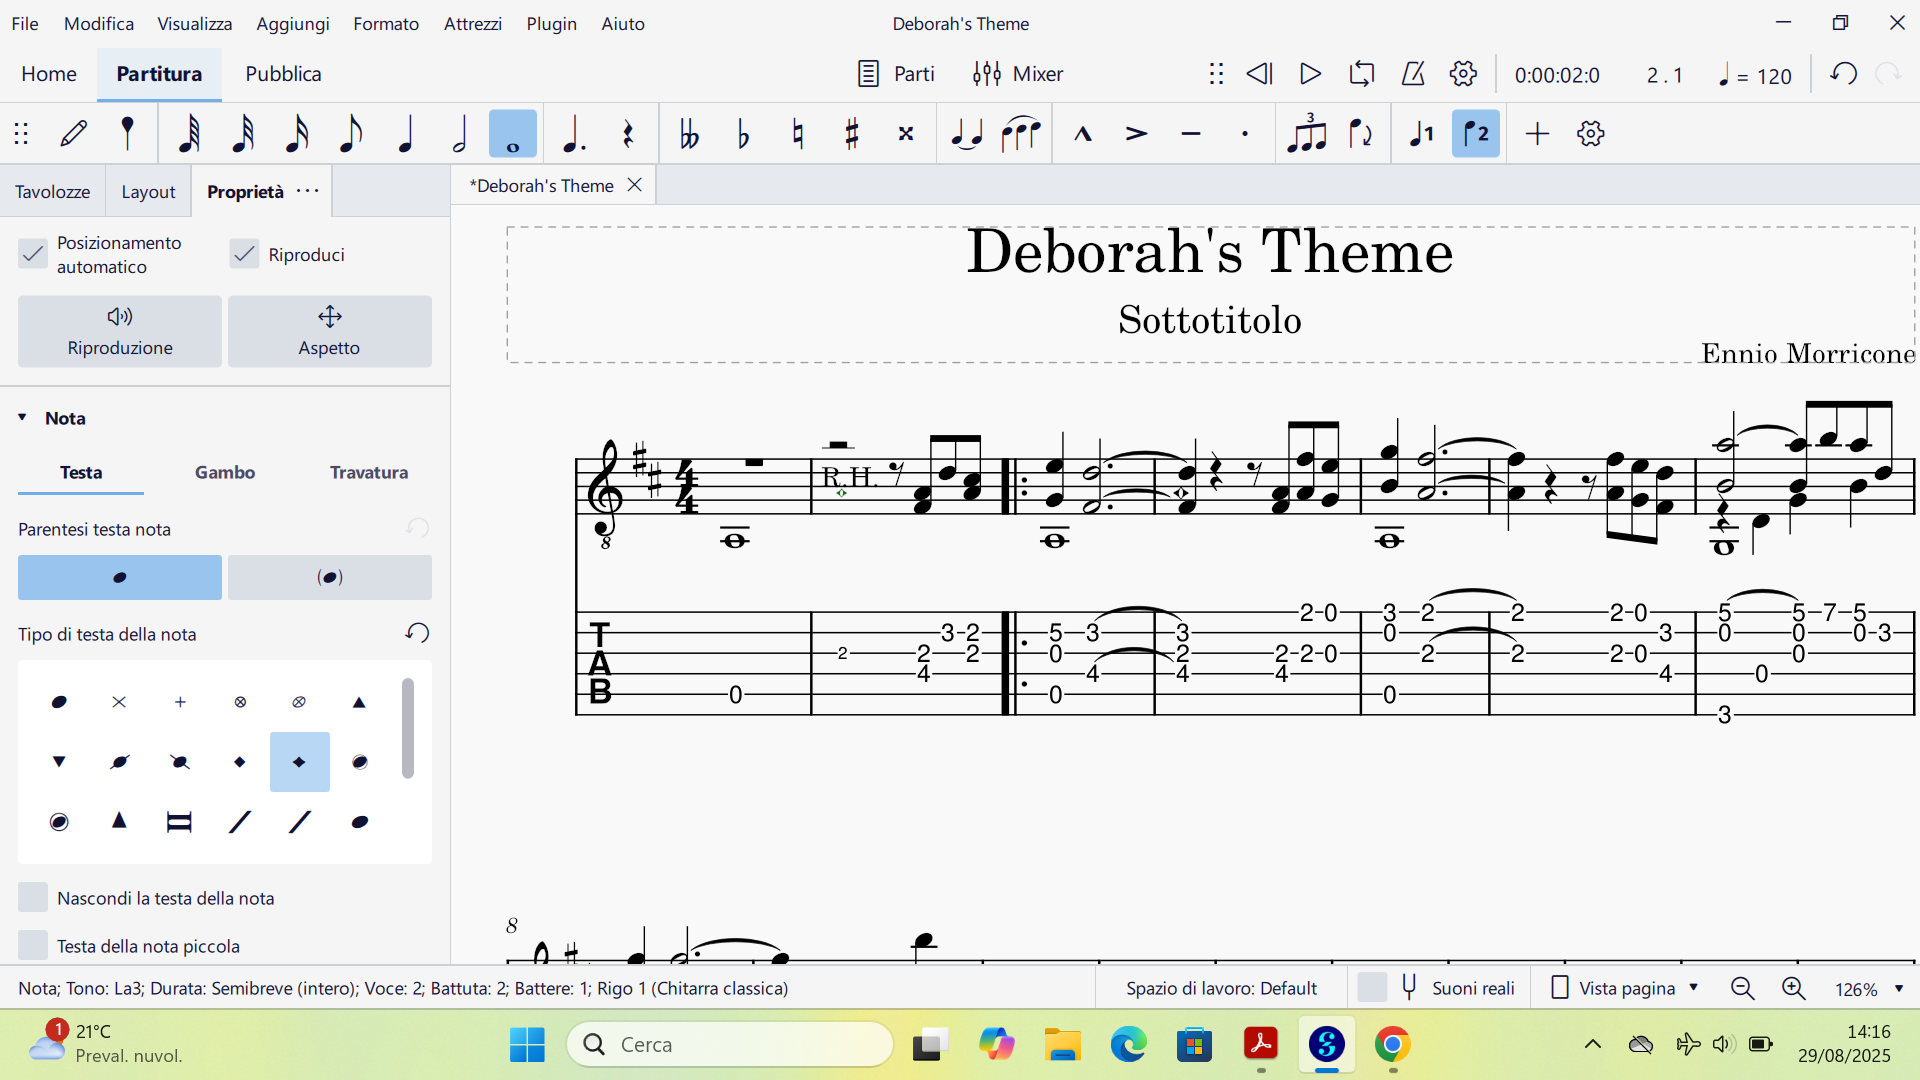Viewport: 1920px width, 1080px height.
Task: Click the Windows taskbar search box
Action: (x=730, y=1044)
